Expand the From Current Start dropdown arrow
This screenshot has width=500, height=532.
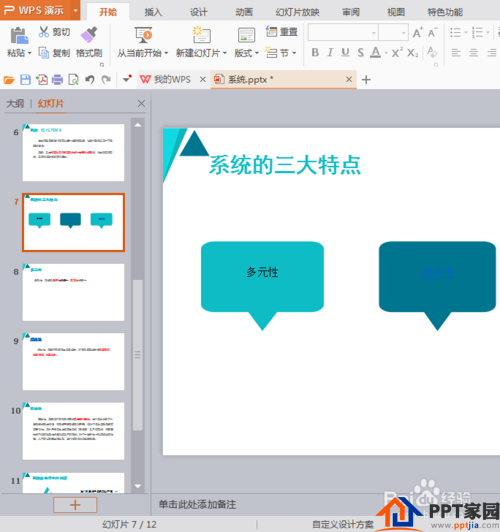166,53
